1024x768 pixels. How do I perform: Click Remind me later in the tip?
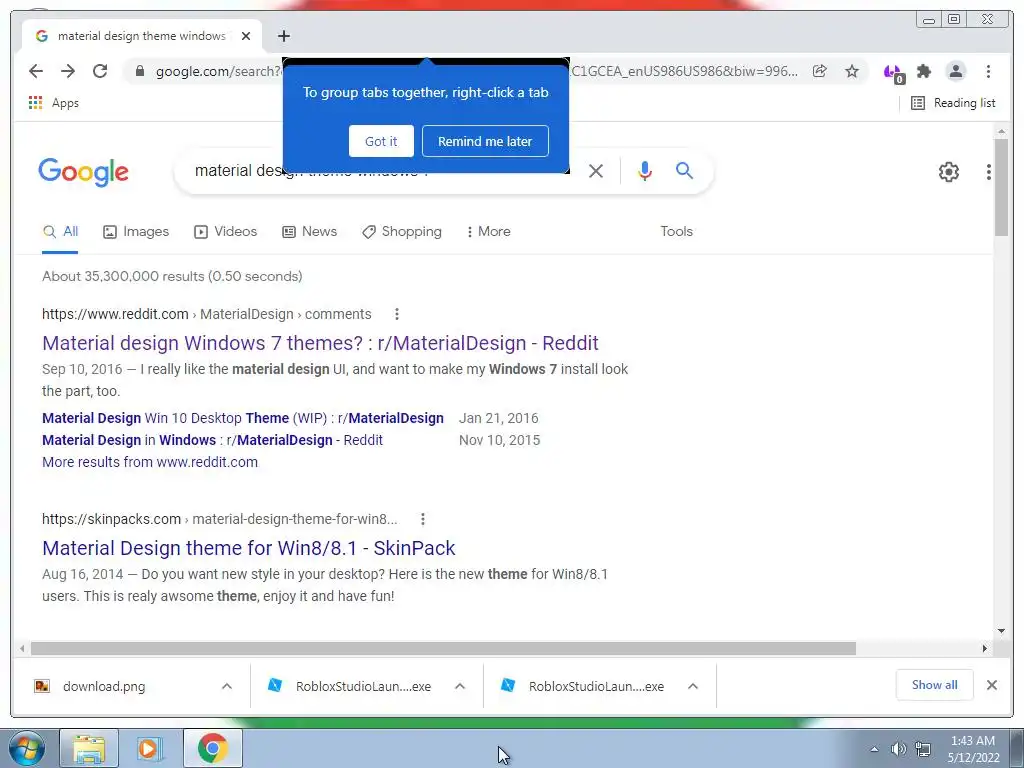(485, 141)
